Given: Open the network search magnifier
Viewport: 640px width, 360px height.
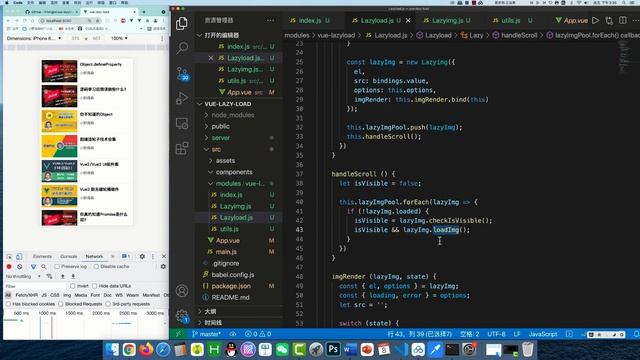Looking at the screenshot, I should click(44, 267).
